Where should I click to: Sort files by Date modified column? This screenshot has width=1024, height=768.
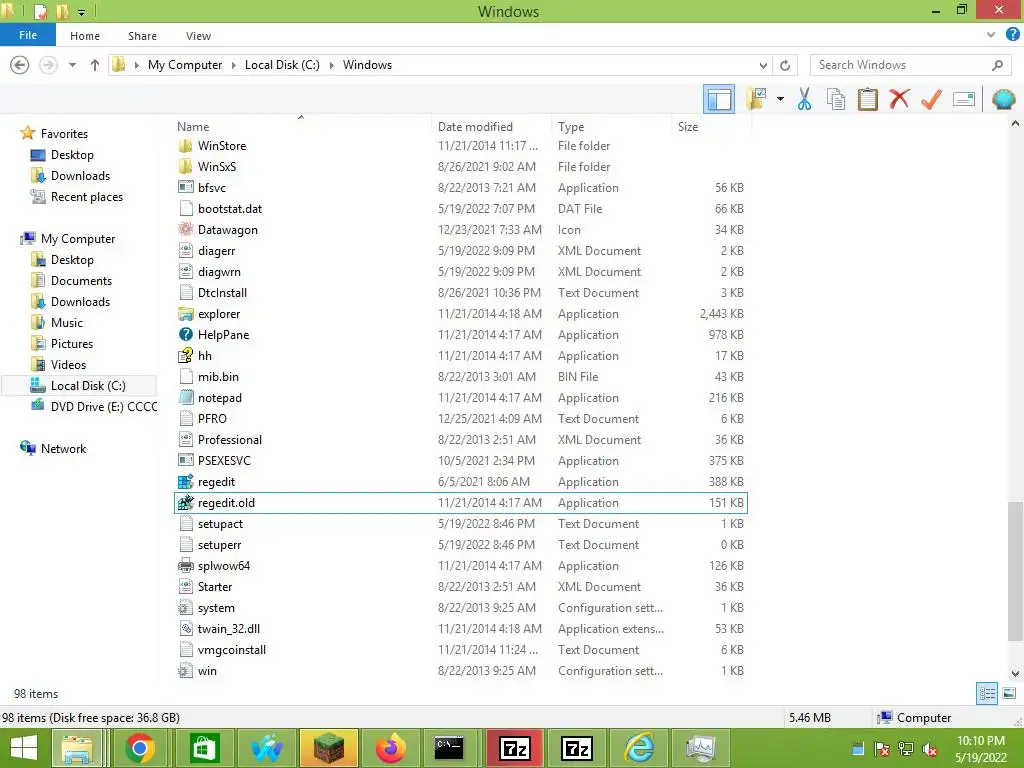475,127
